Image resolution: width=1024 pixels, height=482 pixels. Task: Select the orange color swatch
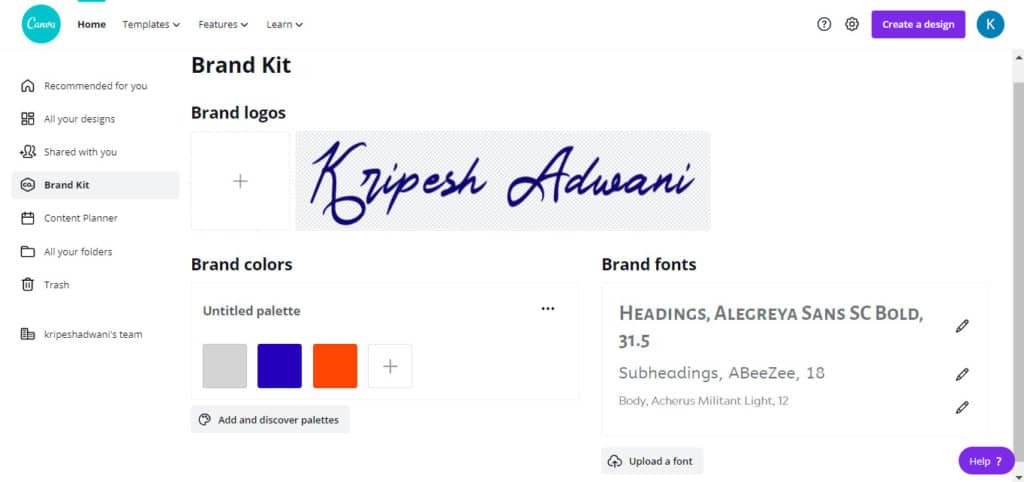coord(335,366)
